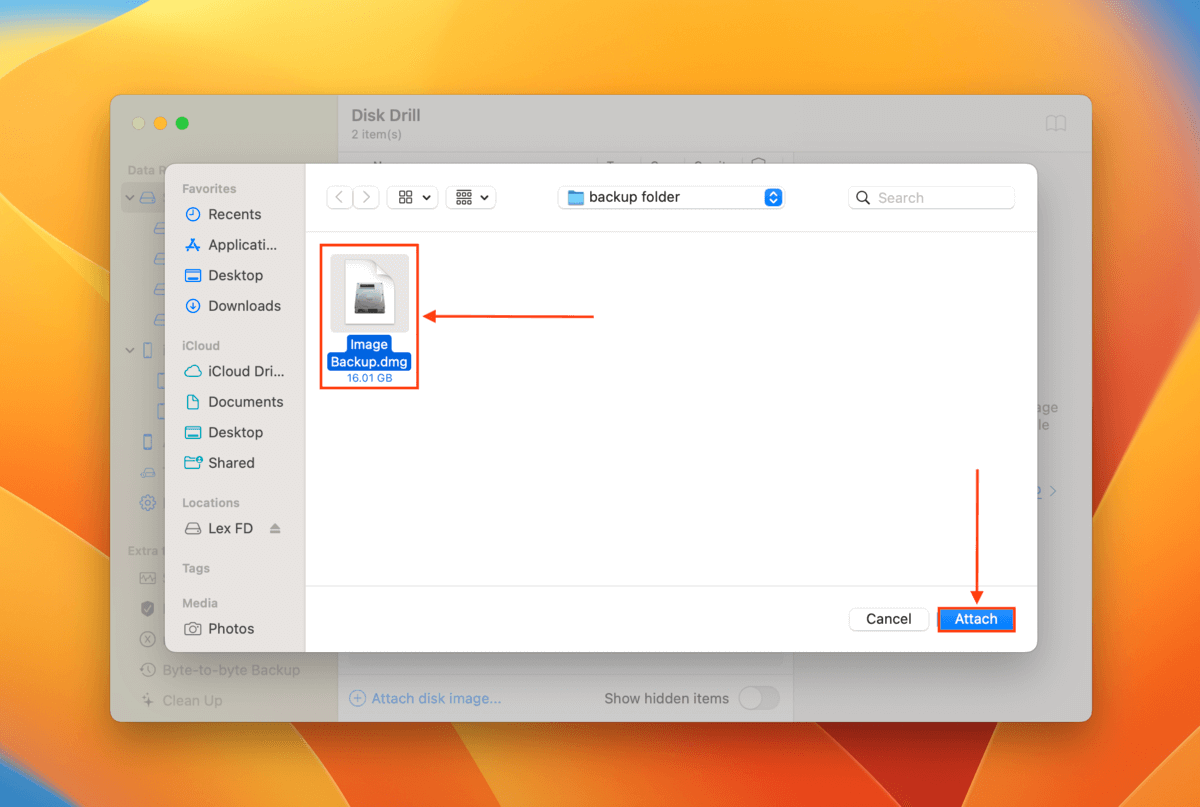
Task: Go forward with the right chevron
Action: click(x=367, y=197)
